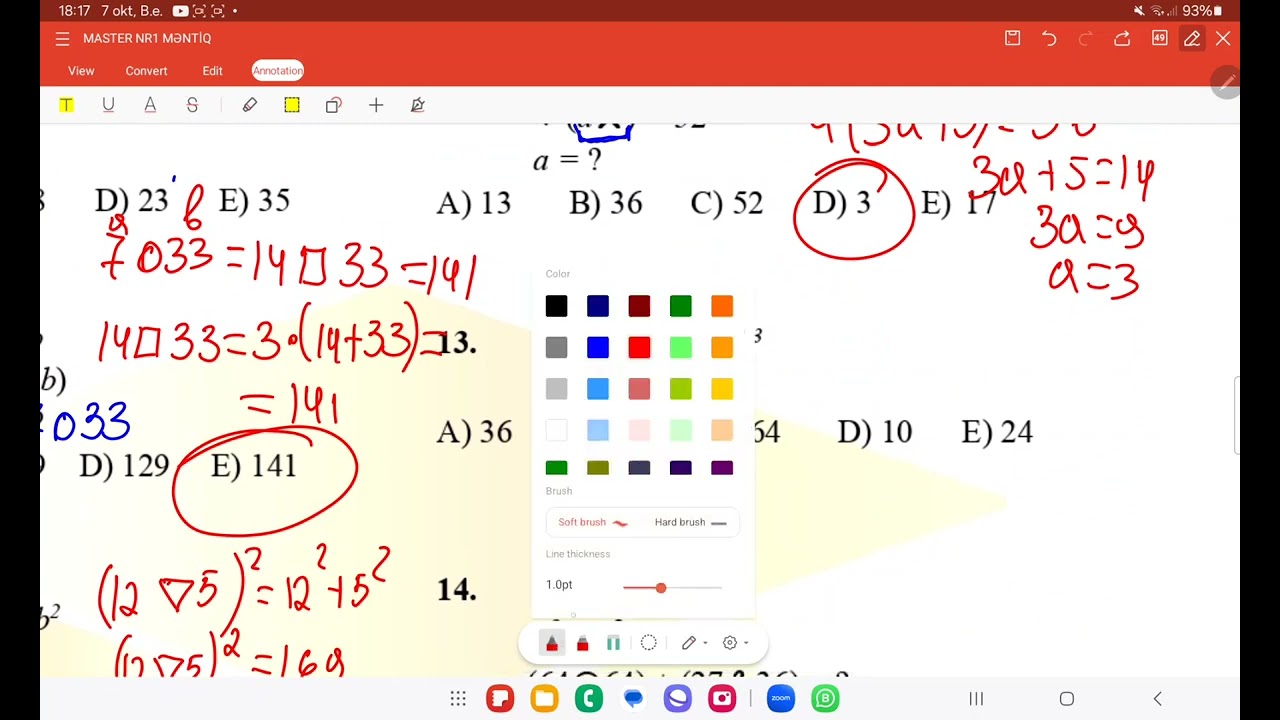Pick the amber orange swatch in second row
The image size is (1280, 720).
722,347
